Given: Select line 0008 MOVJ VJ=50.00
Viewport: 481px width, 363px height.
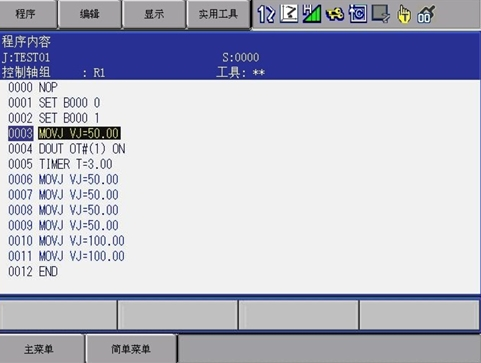Looking at the screenshot, I should [63, 210].
